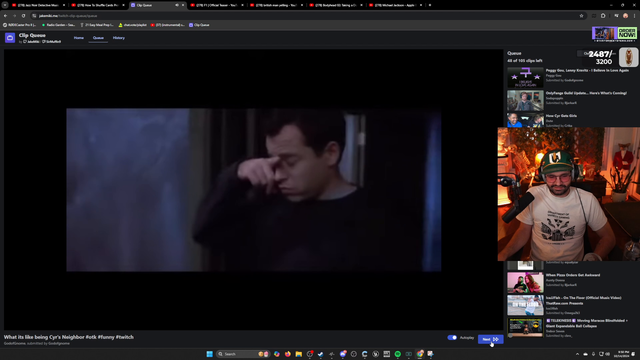Viewport: 640px width, 360px height.
Task: Click the Windows Start button
Action: (209, 354)
